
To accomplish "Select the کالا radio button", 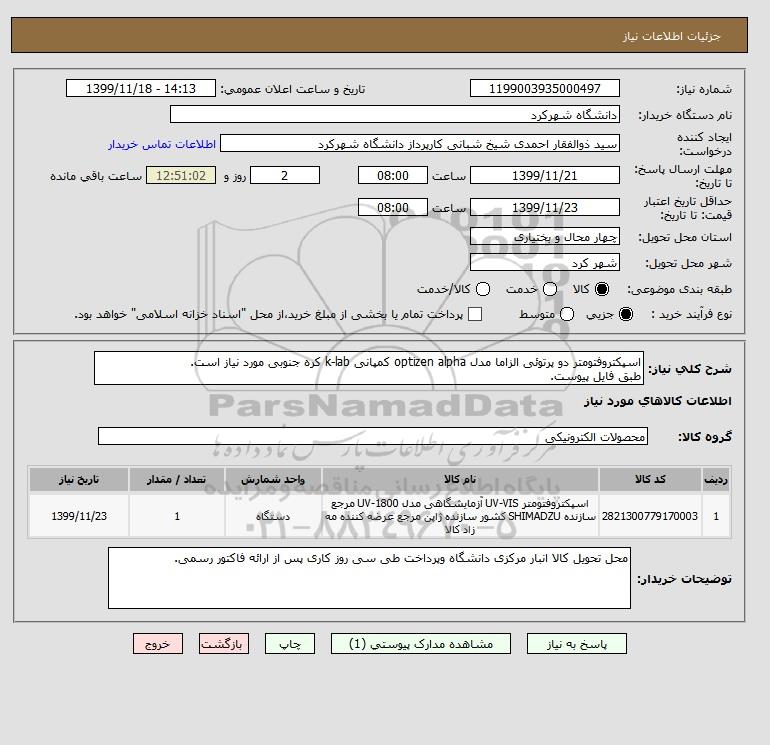I will coord(602,289).
